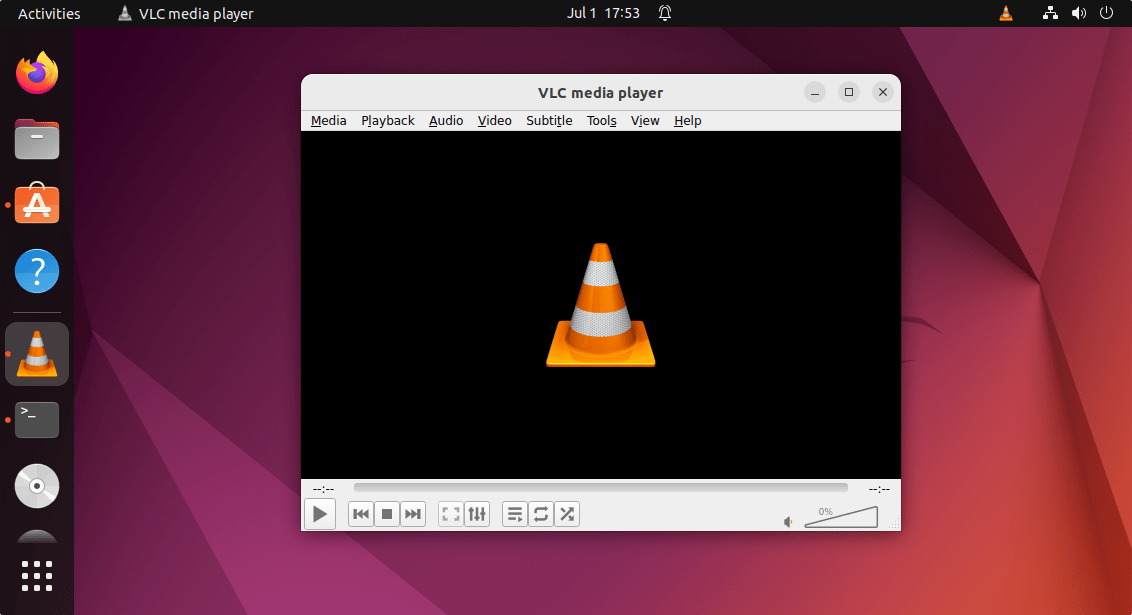Open the Activities overview
This screenshot has width=1132, height=615.
pyautogui.click(x=47, y=13)
